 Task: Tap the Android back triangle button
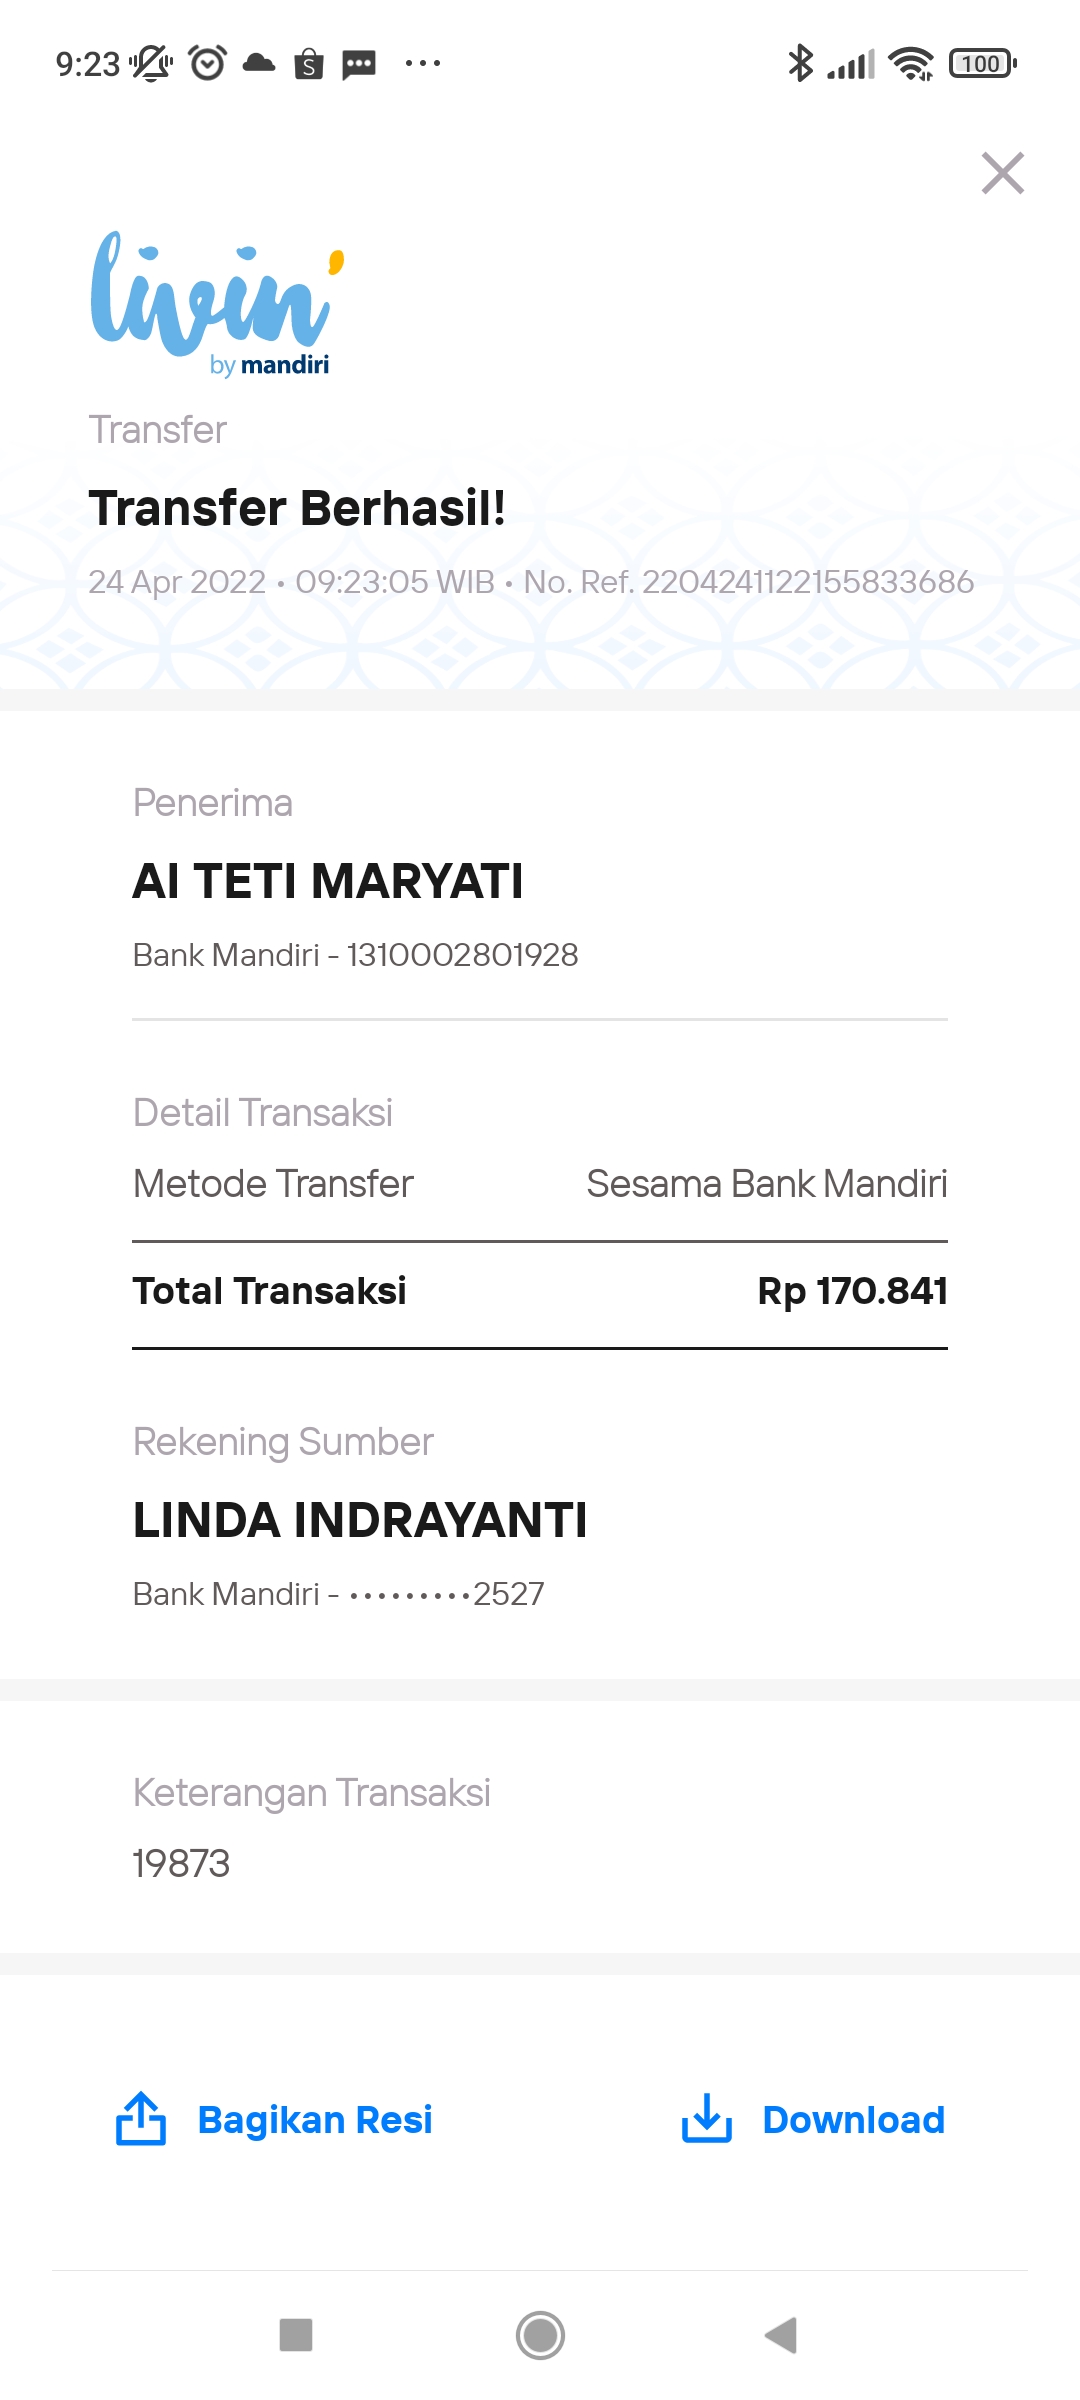781,2336
